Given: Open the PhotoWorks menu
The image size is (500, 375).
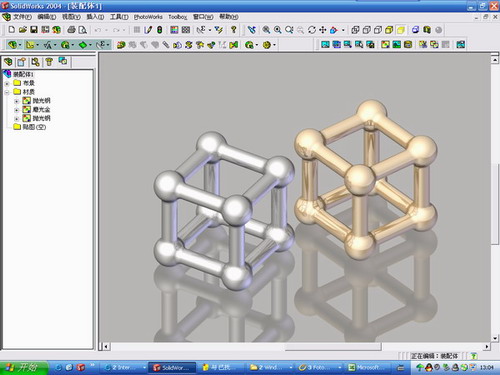Looking at the screenshot, I should coord(148,17).
